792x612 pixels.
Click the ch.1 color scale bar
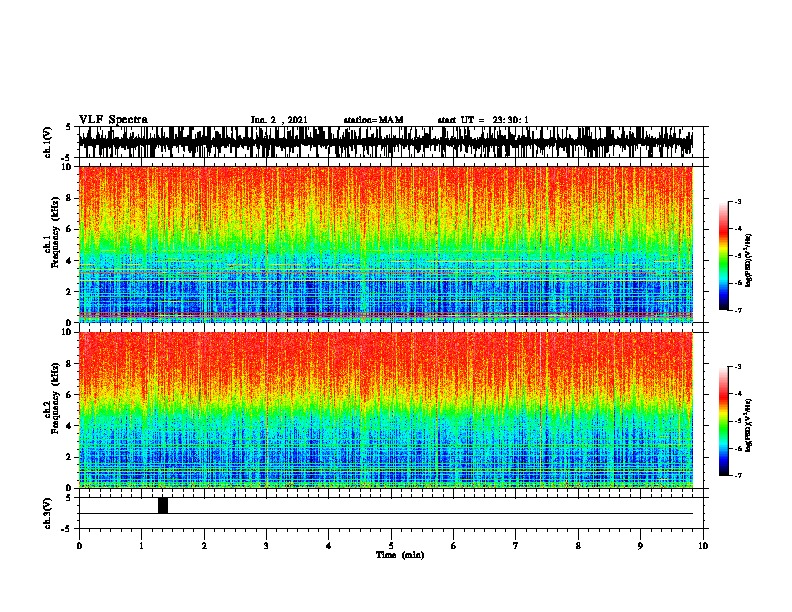pos(724,256)
